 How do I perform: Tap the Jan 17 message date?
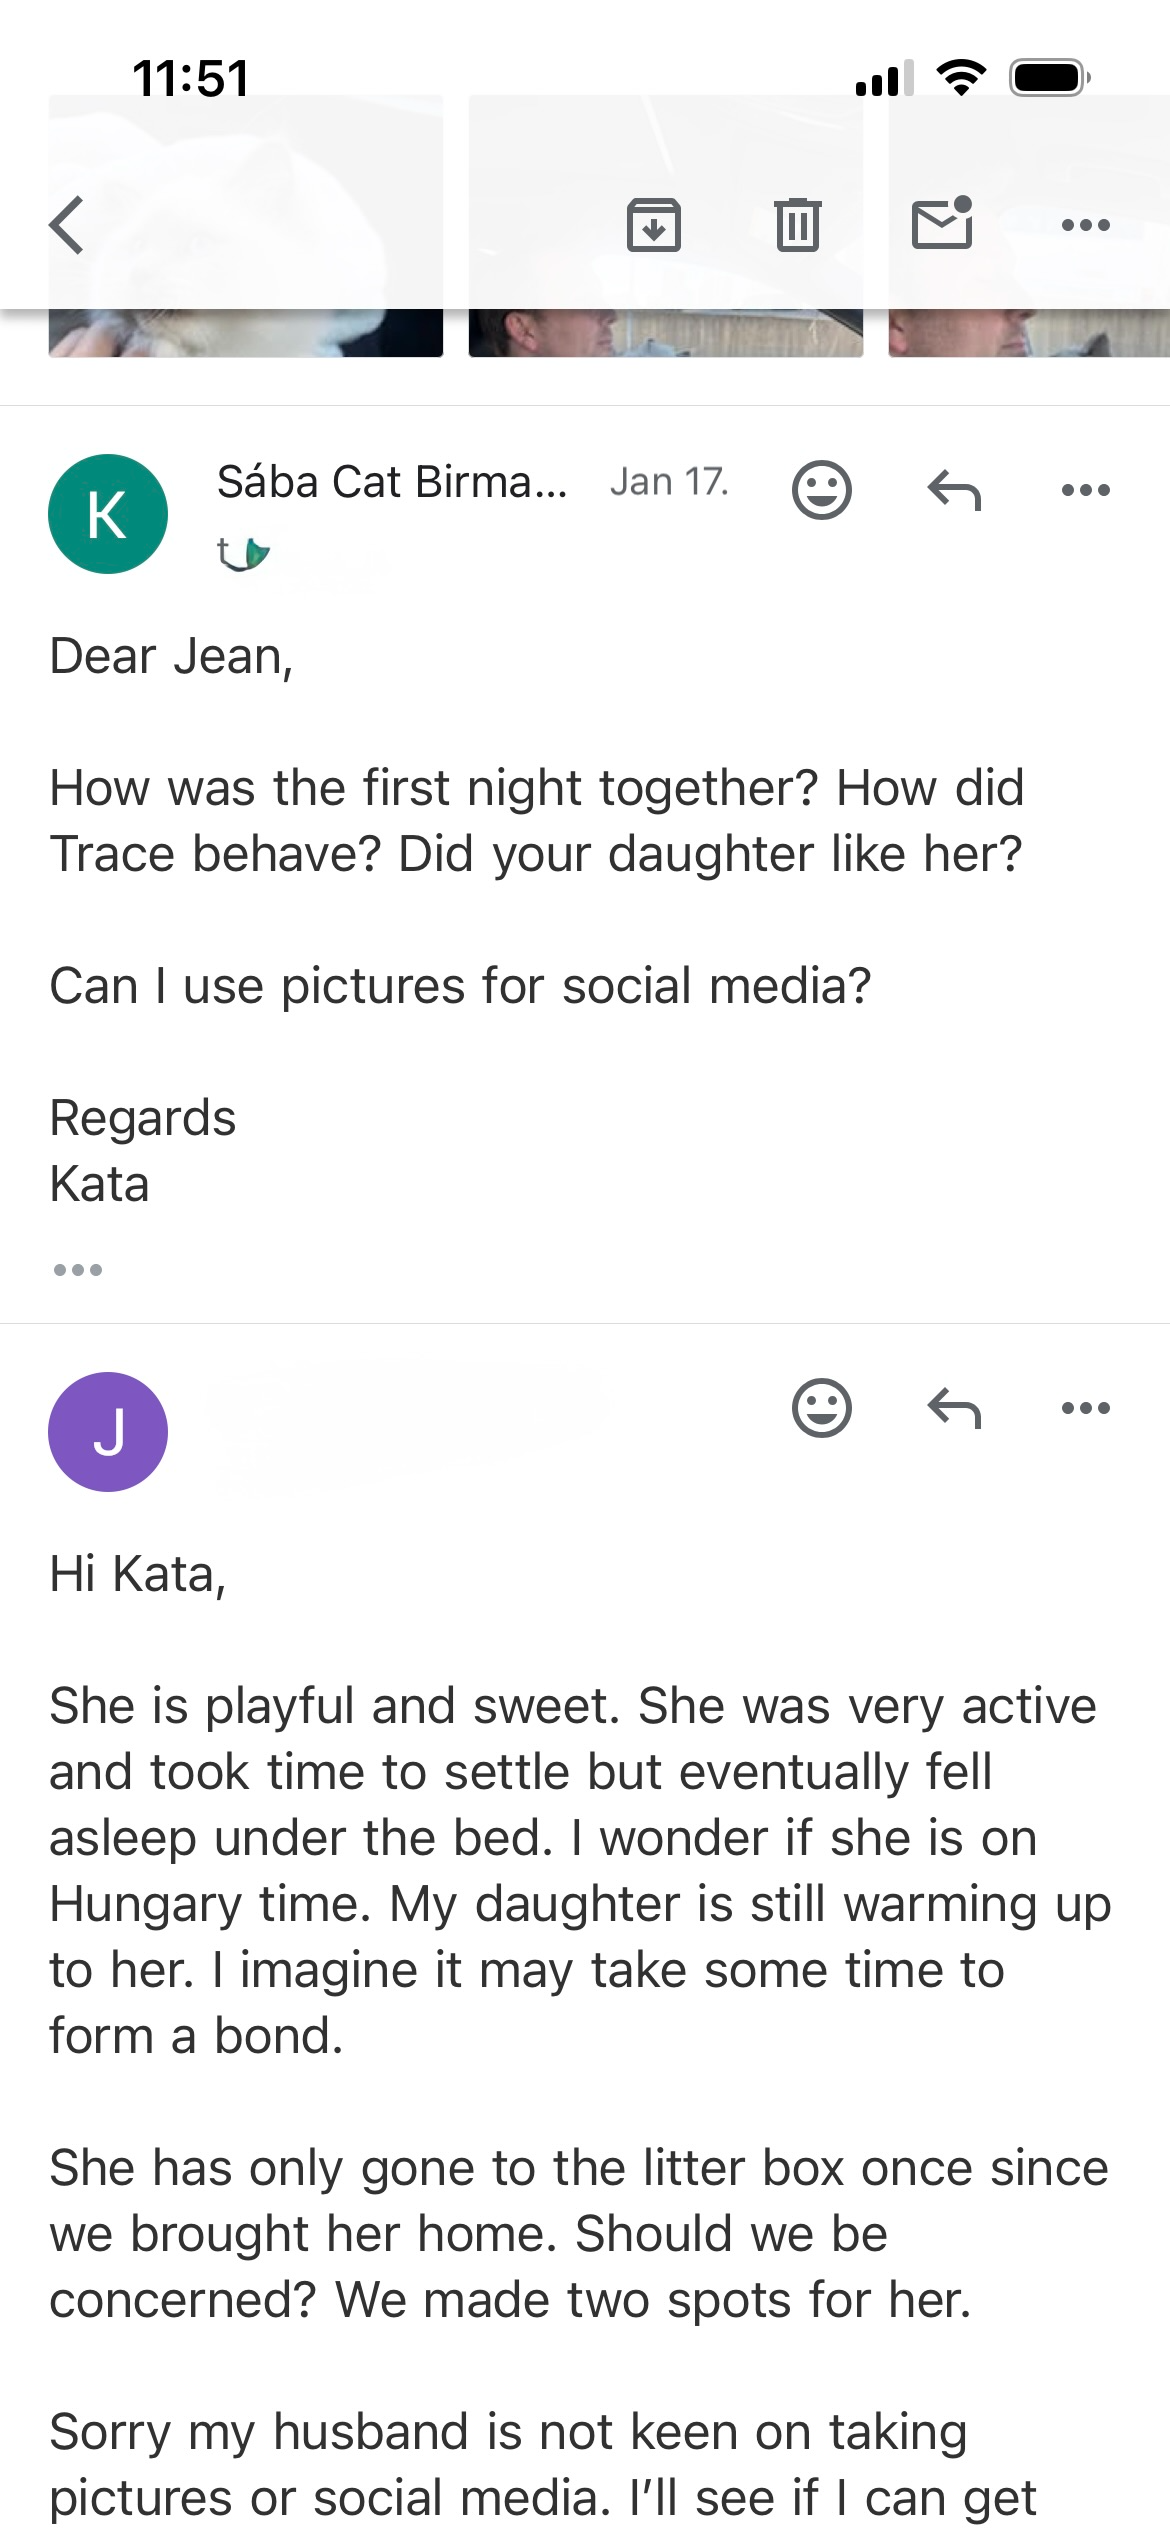click(x=668, y=482)
